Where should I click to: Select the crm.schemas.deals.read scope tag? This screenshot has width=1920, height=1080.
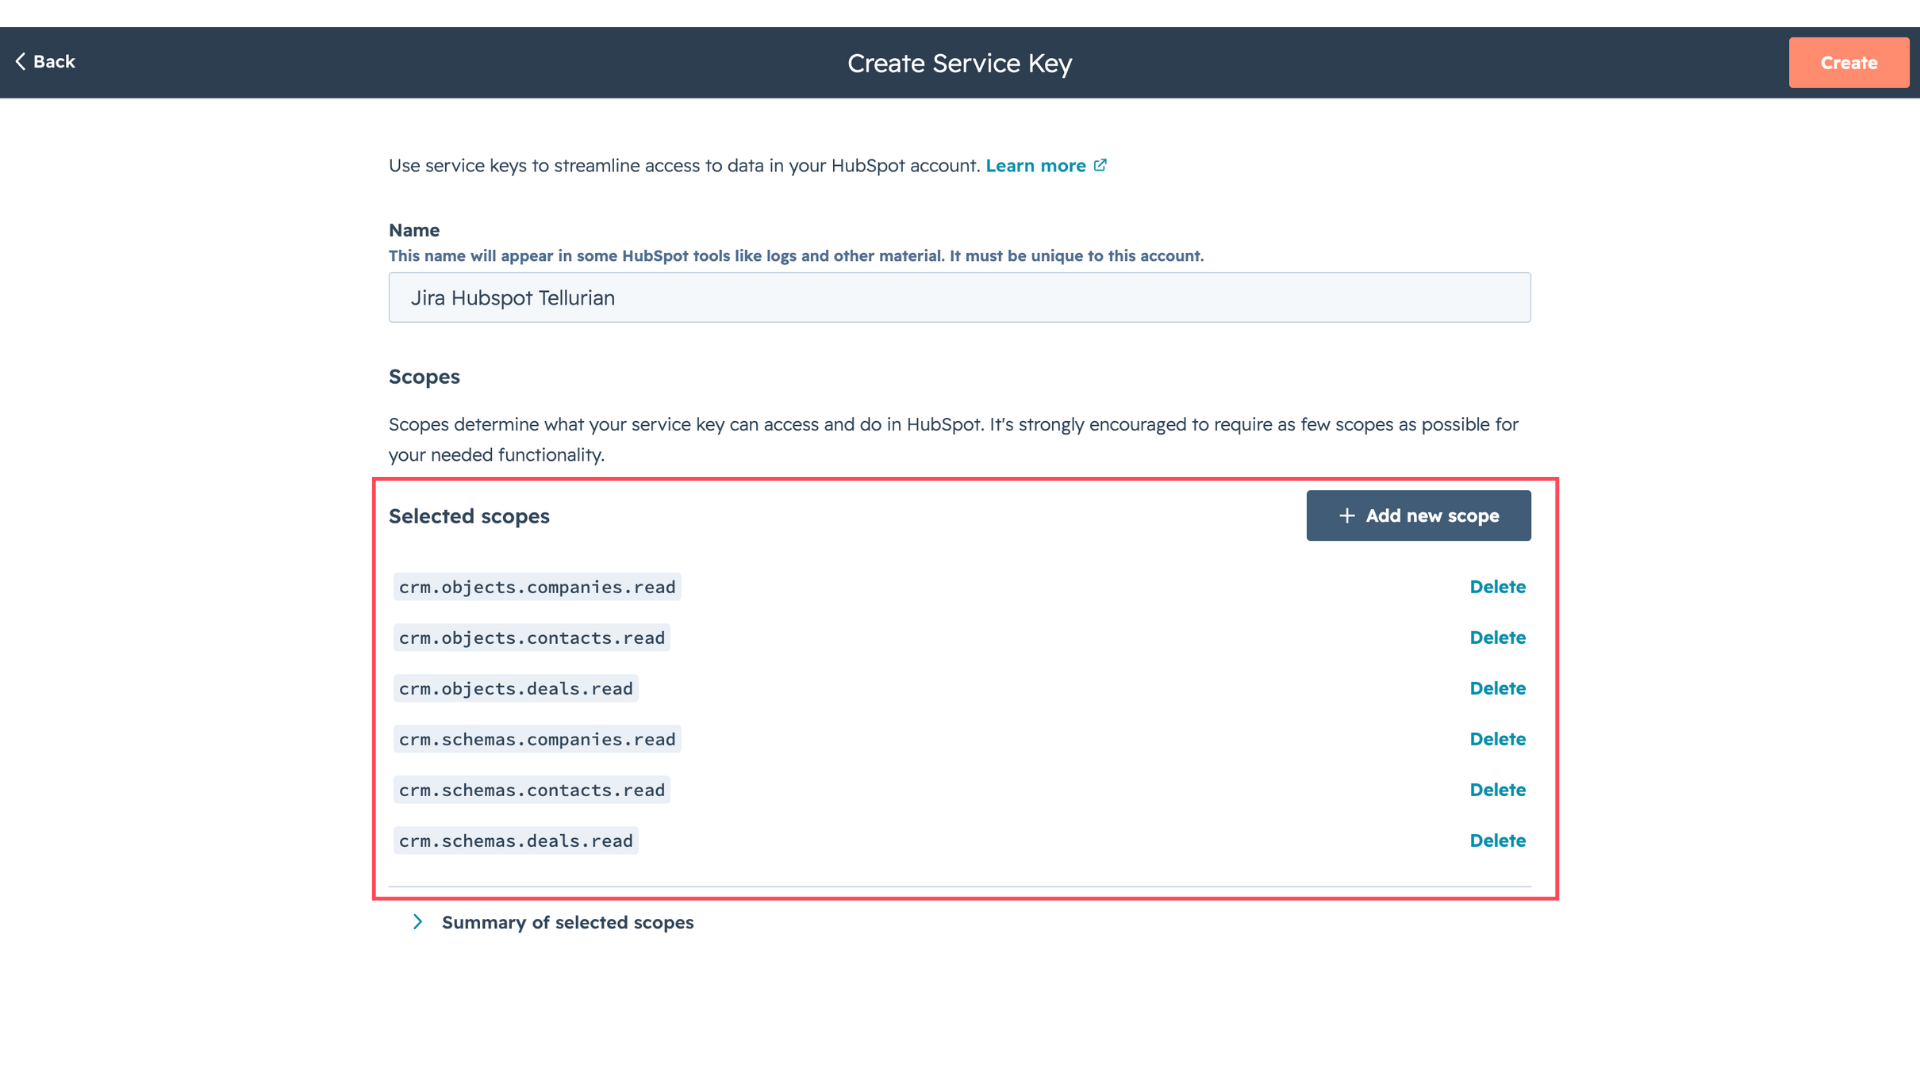click(516, 841)
